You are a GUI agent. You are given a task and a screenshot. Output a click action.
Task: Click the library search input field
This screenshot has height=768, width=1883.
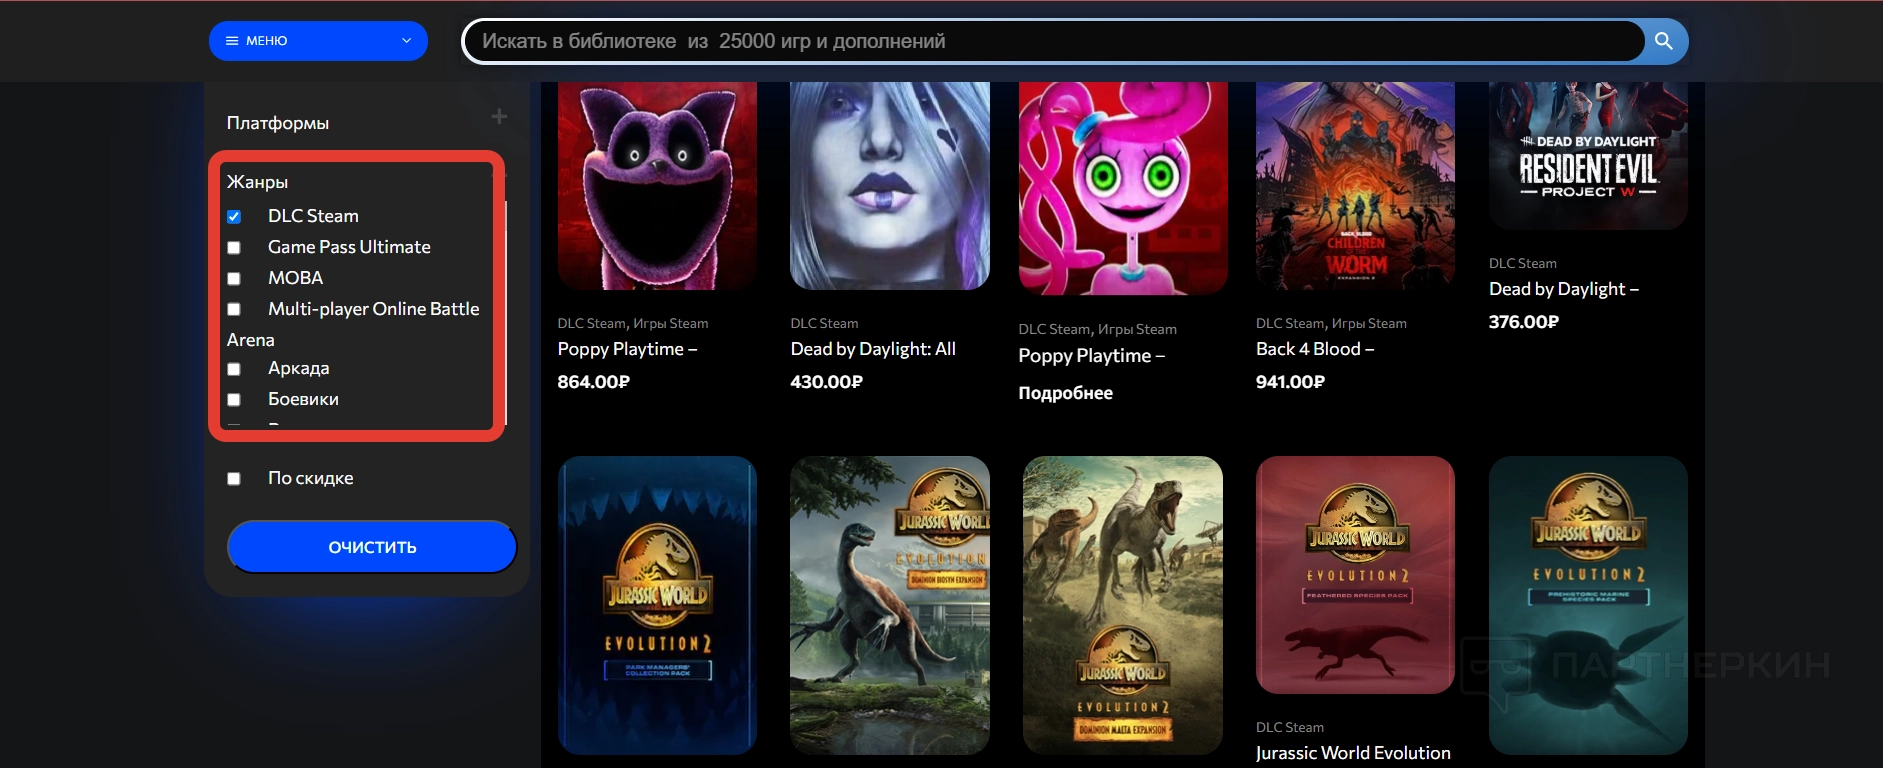point(1053,41)
